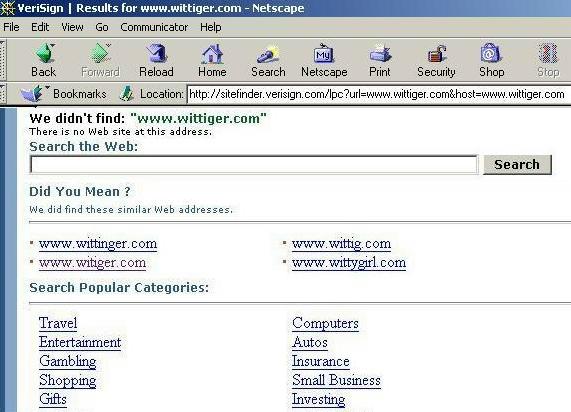The height and width of the screenshot is (412, 571).
Task: Print the page with Print icon
Action: point(380,54)
